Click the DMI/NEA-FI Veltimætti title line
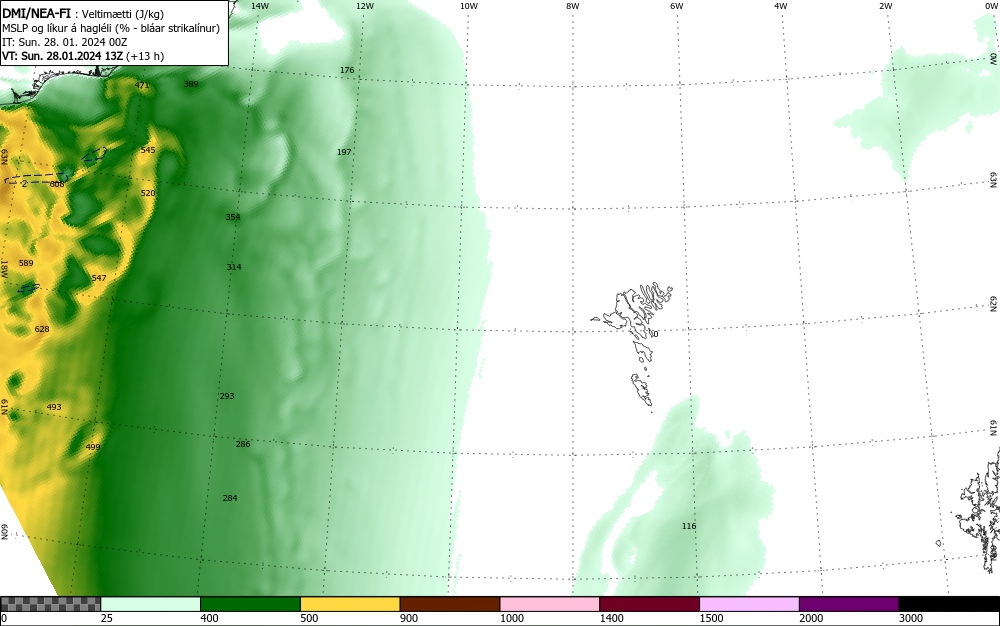Screen dimensions: 1000x626 (83, 14)
